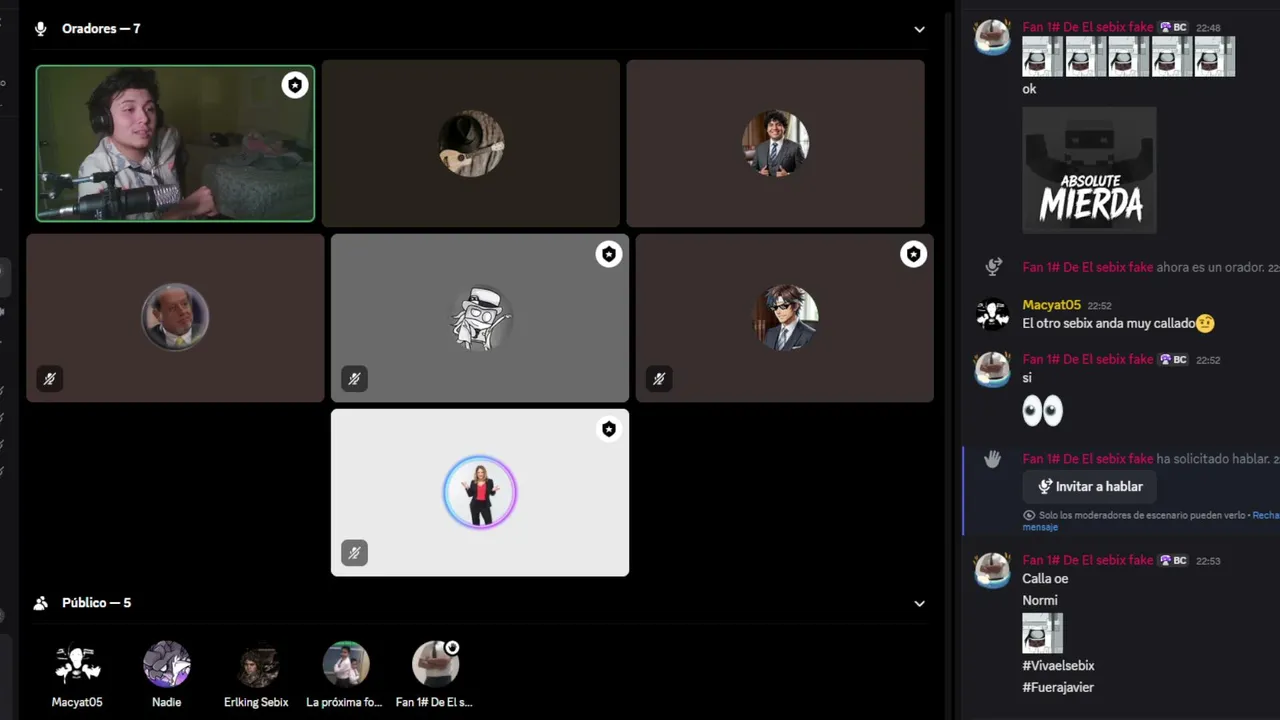Click moderator badge on sunglasses avatar tile
The width and height of the screenshot is (1280, 720).
[x=913, y=254]
